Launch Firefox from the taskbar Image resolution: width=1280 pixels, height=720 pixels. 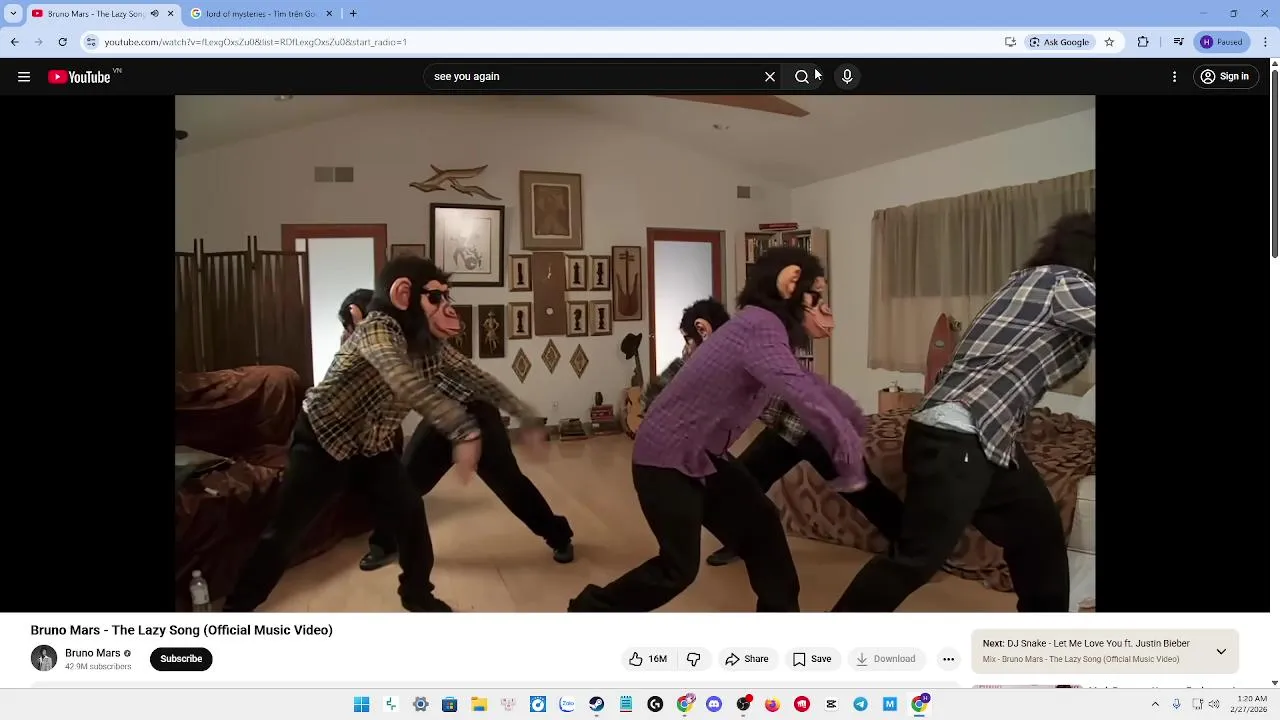click(772, 705)
